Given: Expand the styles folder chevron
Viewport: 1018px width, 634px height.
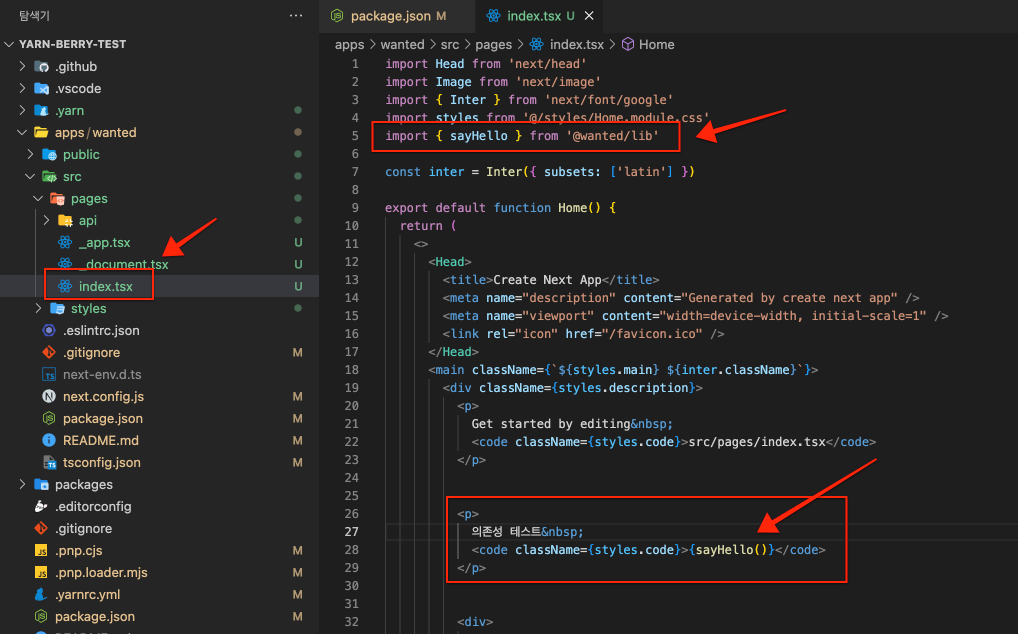Looking at the screenshot, I should (x=38, y=308).
